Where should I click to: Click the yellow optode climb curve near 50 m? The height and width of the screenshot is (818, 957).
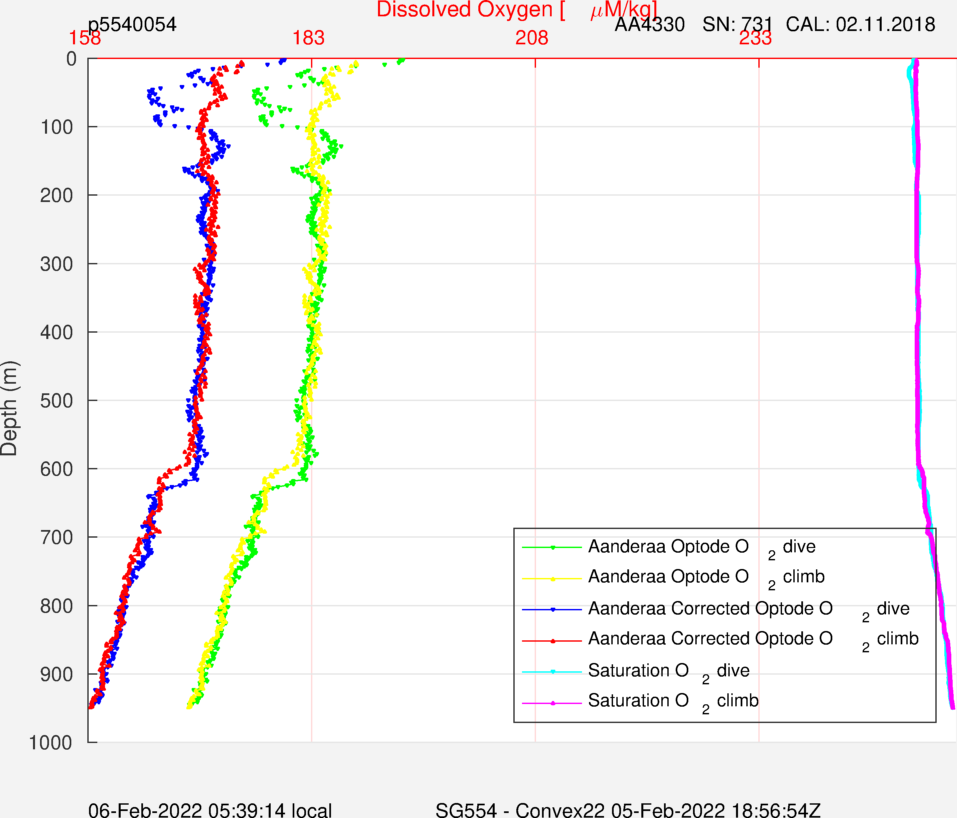(x=331, y=90)
